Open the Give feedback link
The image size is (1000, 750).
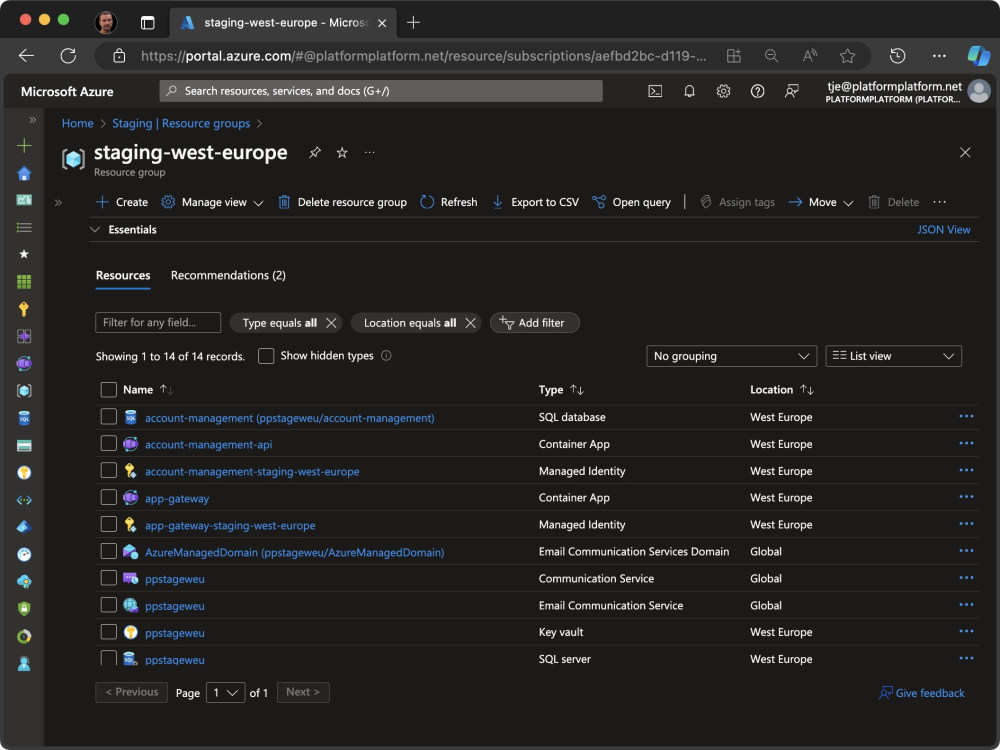pos(922,693)
